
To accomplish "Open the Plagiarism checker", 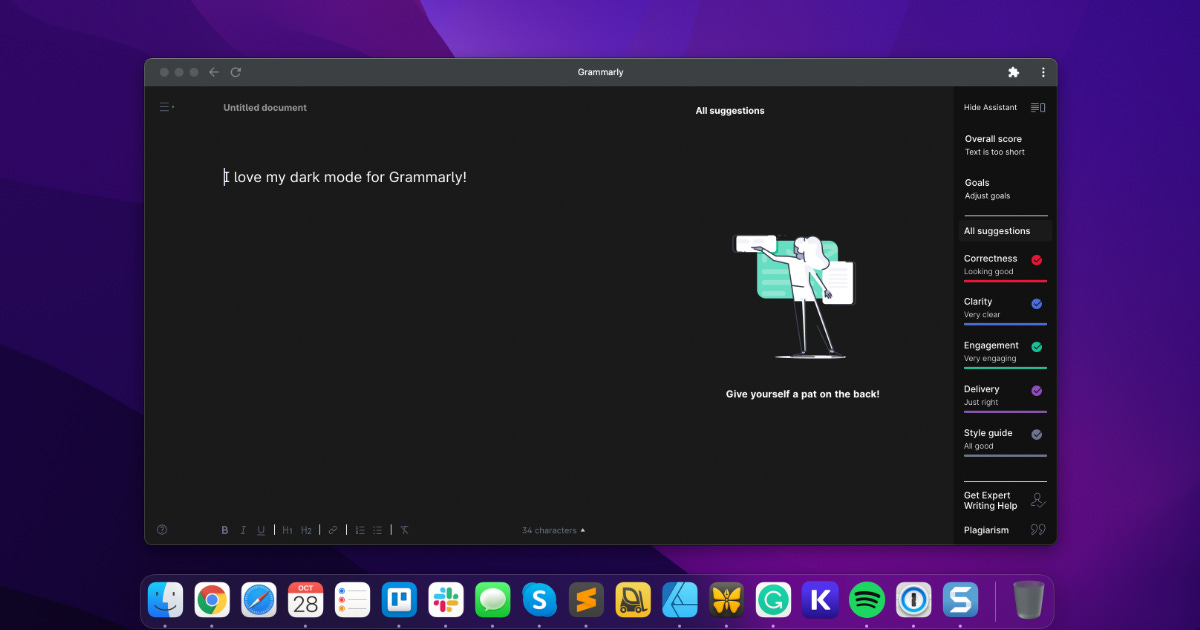I will (x=986, y=530).
